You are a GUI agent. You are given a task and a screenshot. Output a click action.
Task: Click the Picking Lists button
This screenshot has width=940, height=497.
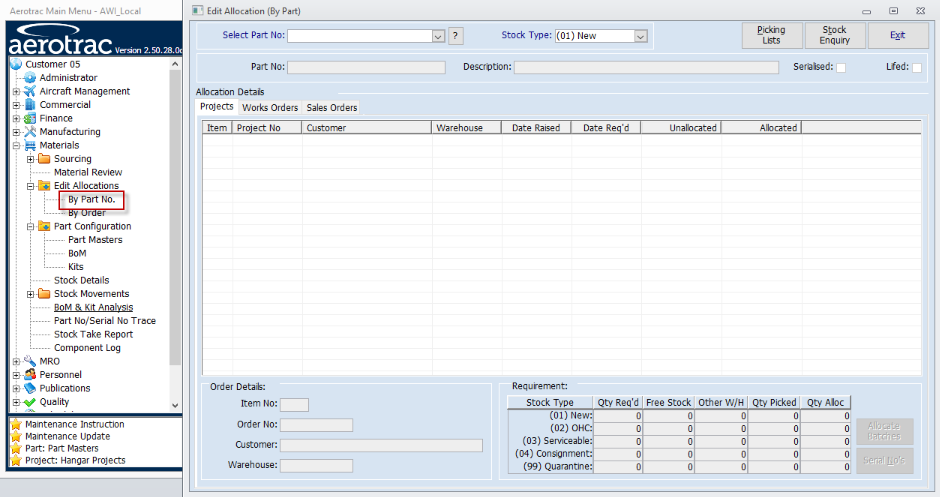point(772,35)
